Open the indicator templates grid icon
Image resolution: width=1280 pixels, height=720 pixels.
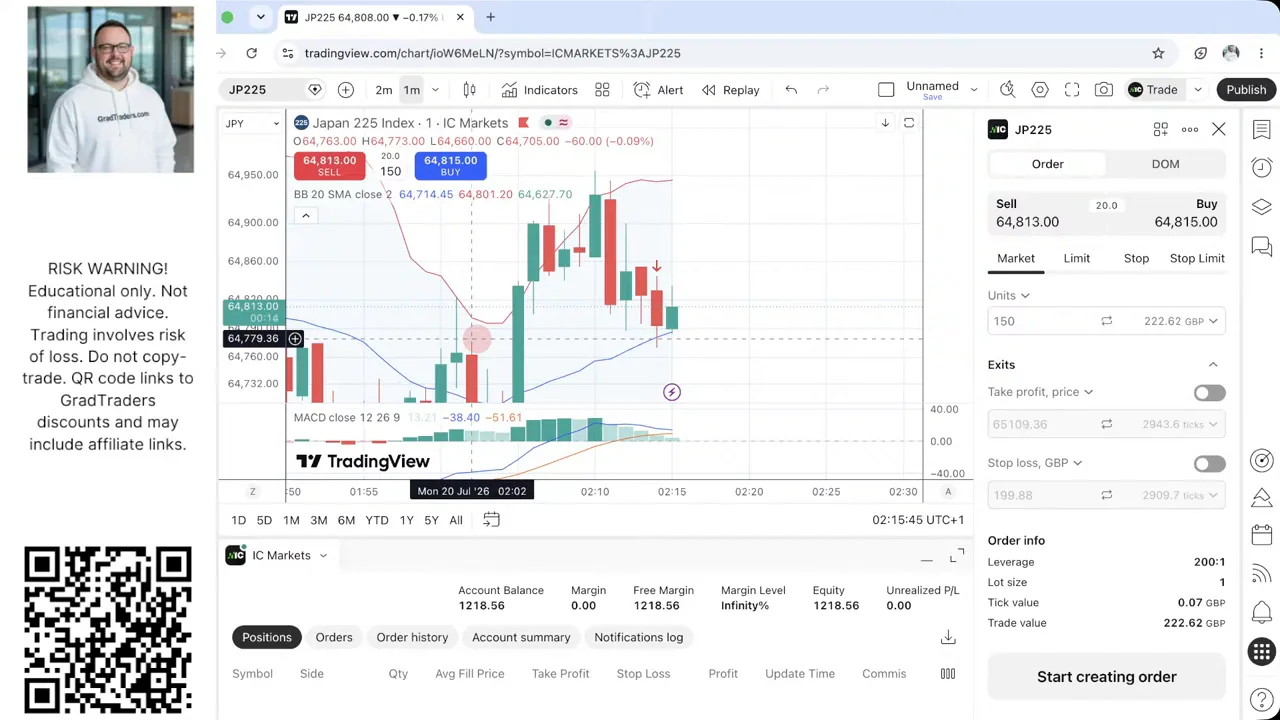pos(602,90)
